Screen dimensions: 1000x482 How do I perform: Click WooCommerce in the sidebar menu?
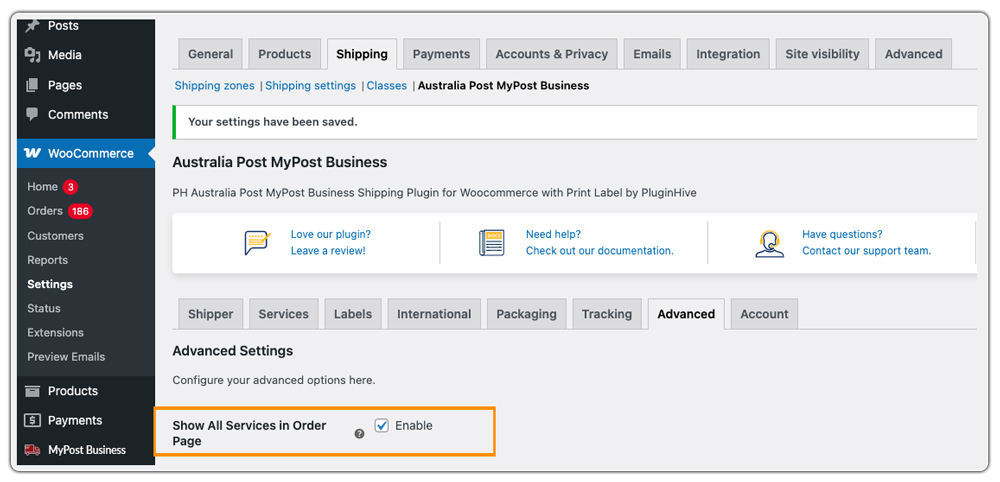[x=86, y=154]
